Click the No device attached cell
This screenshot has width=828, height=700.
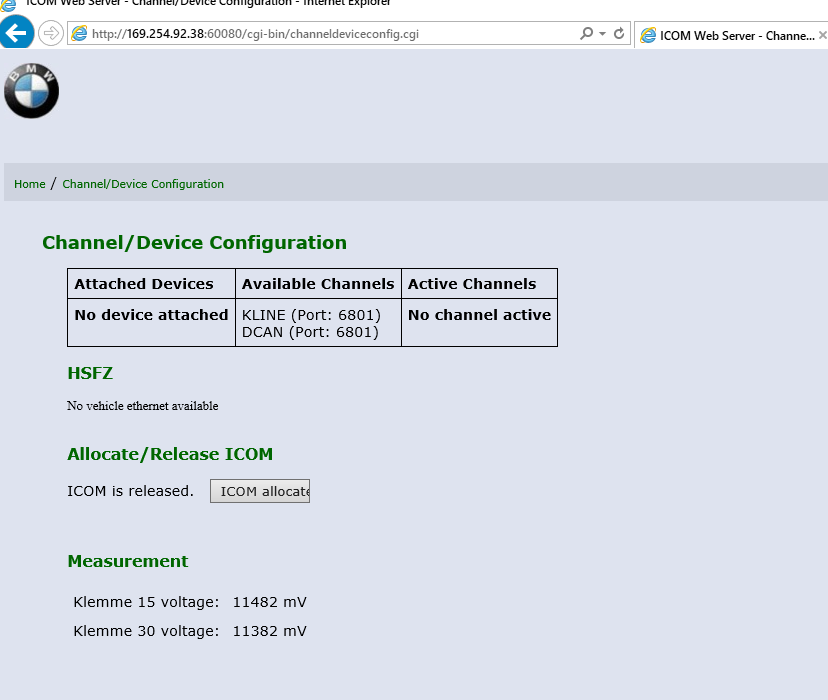151,323
